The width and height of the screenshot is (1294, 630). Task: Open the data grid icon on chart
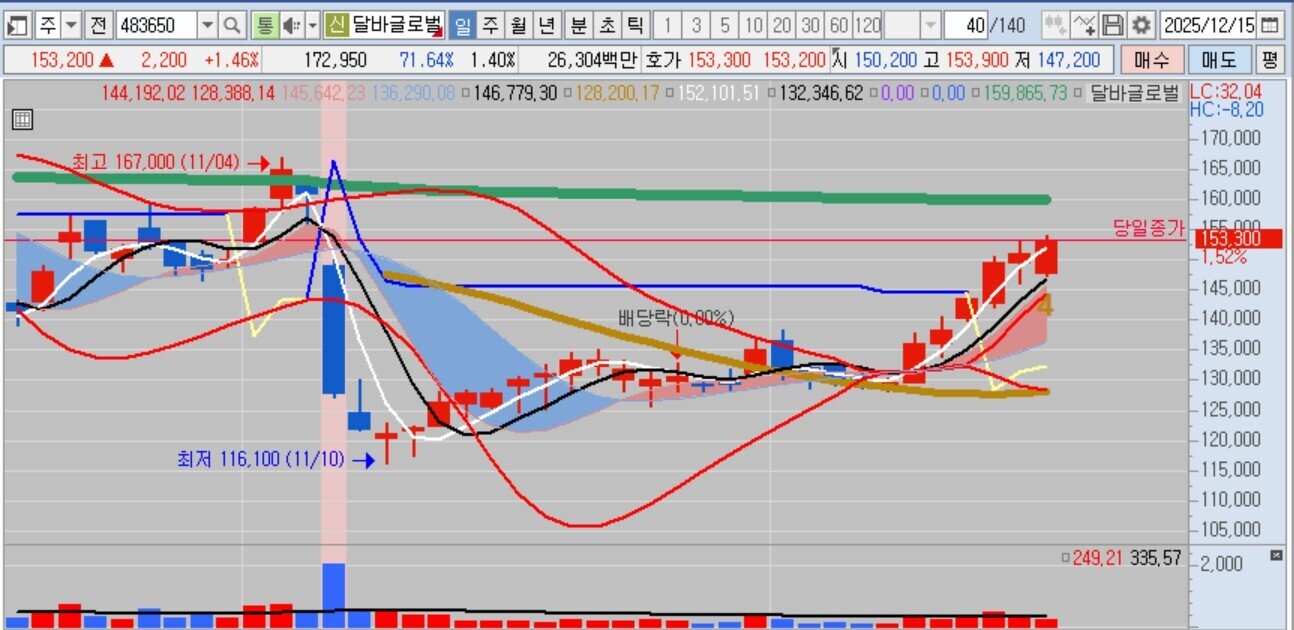pos(22,120)
